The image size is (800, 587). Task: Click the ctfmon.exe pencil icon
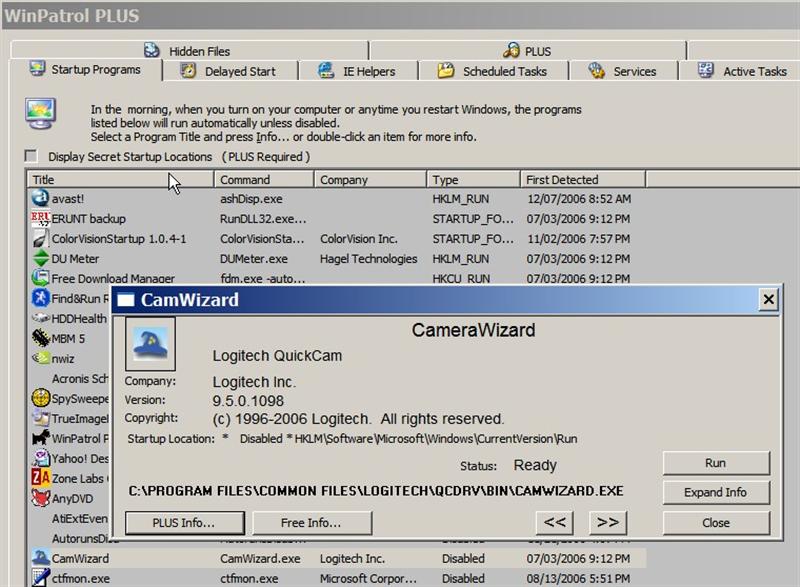pyautogui.click(x=40, y=578)
